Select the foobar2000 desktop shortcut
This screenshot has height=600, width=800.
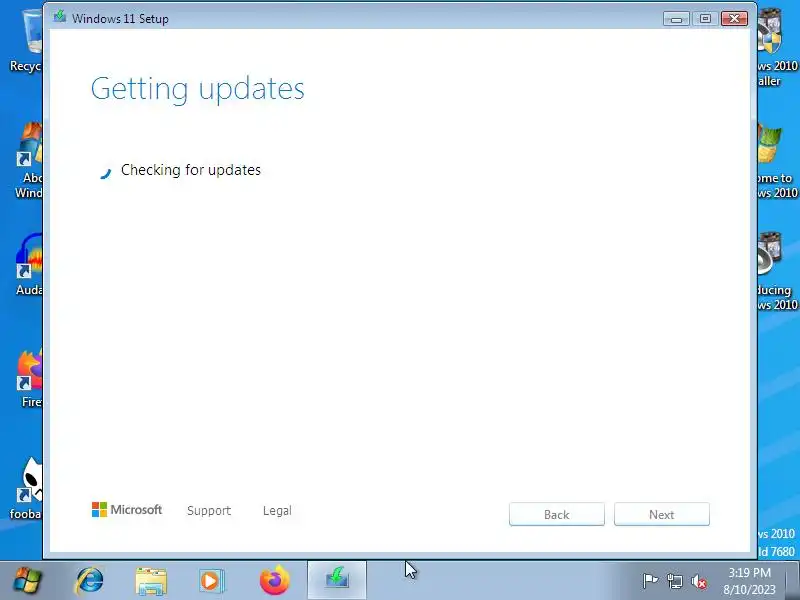point(28,489)
